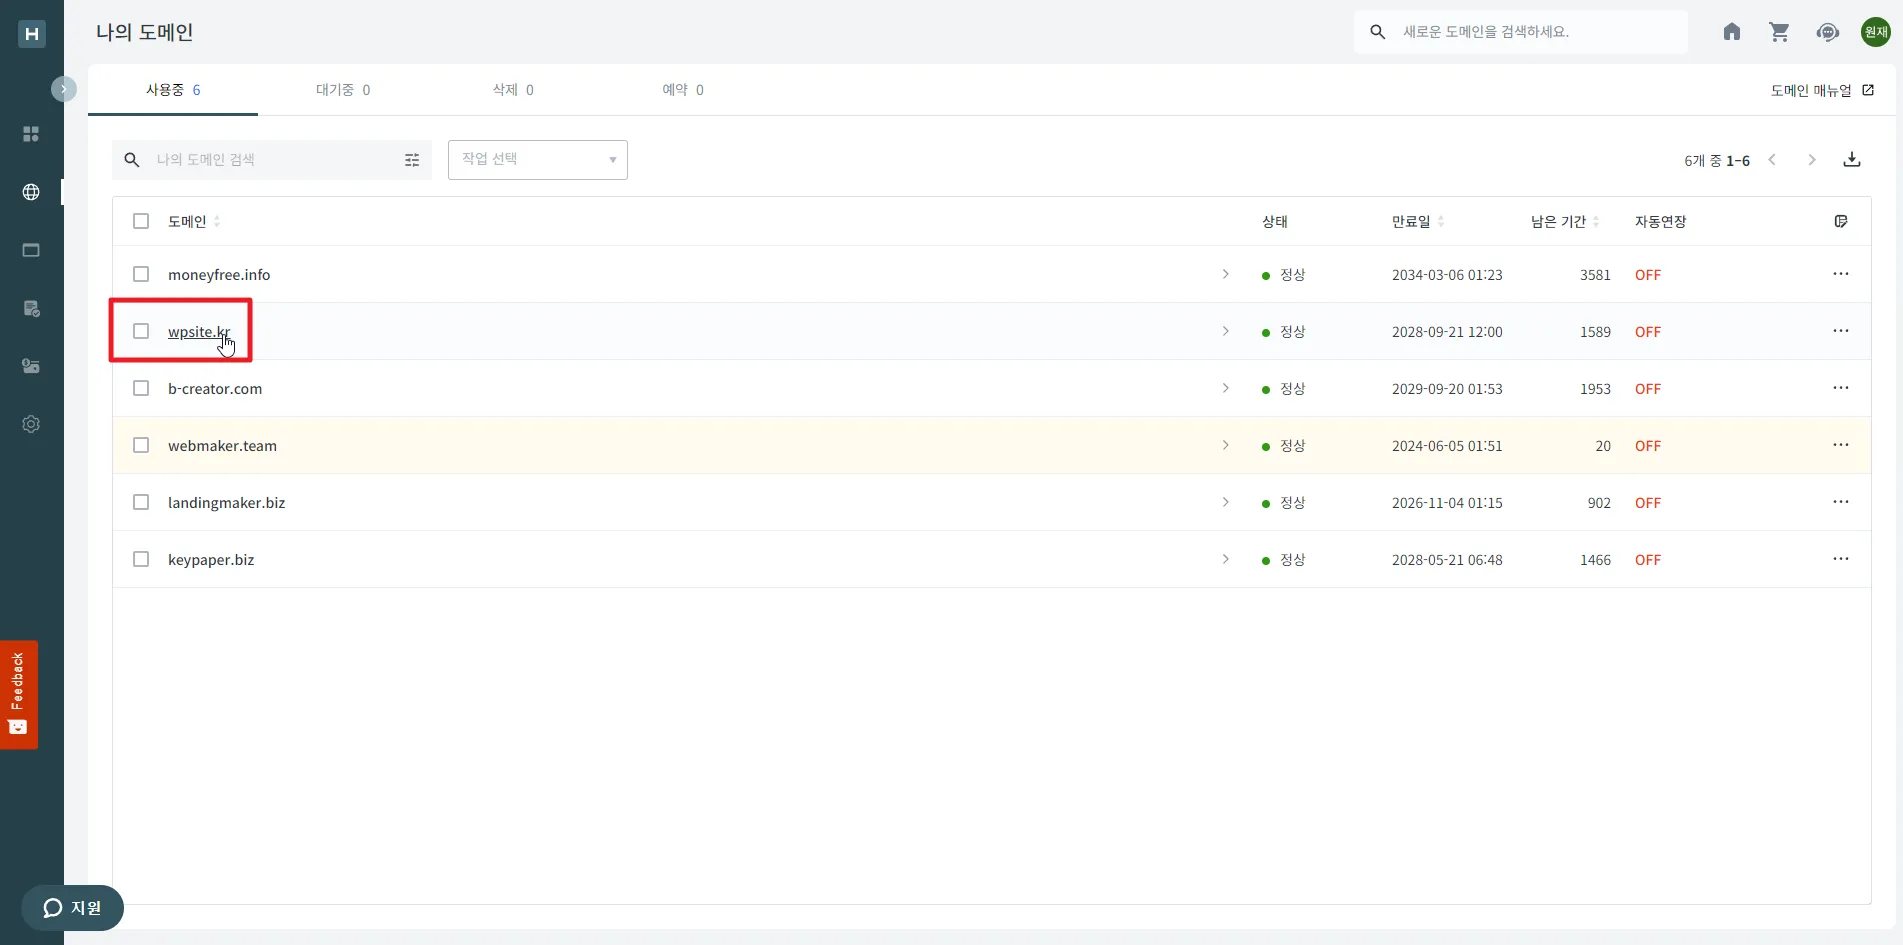Check the webmaker.team checkbox
The image size is (1903, 945).
click(x=141, y=445)
